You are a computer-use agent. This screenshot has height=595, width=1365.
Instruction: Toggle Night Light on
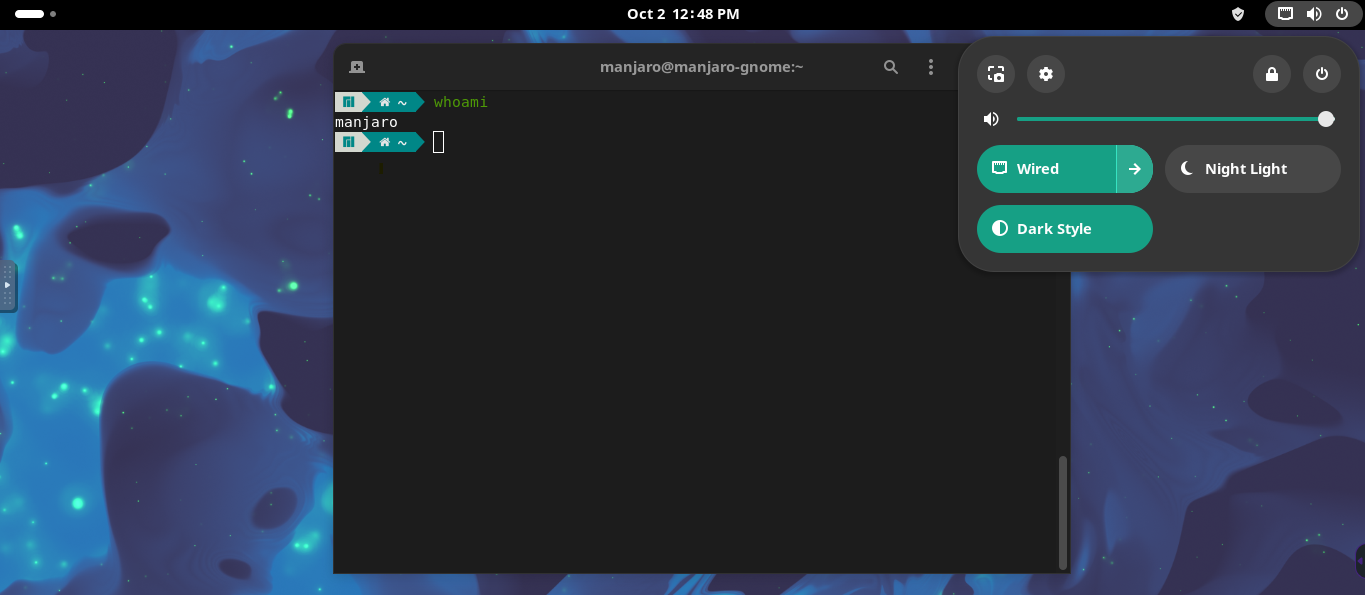(x=1252, y=168)
